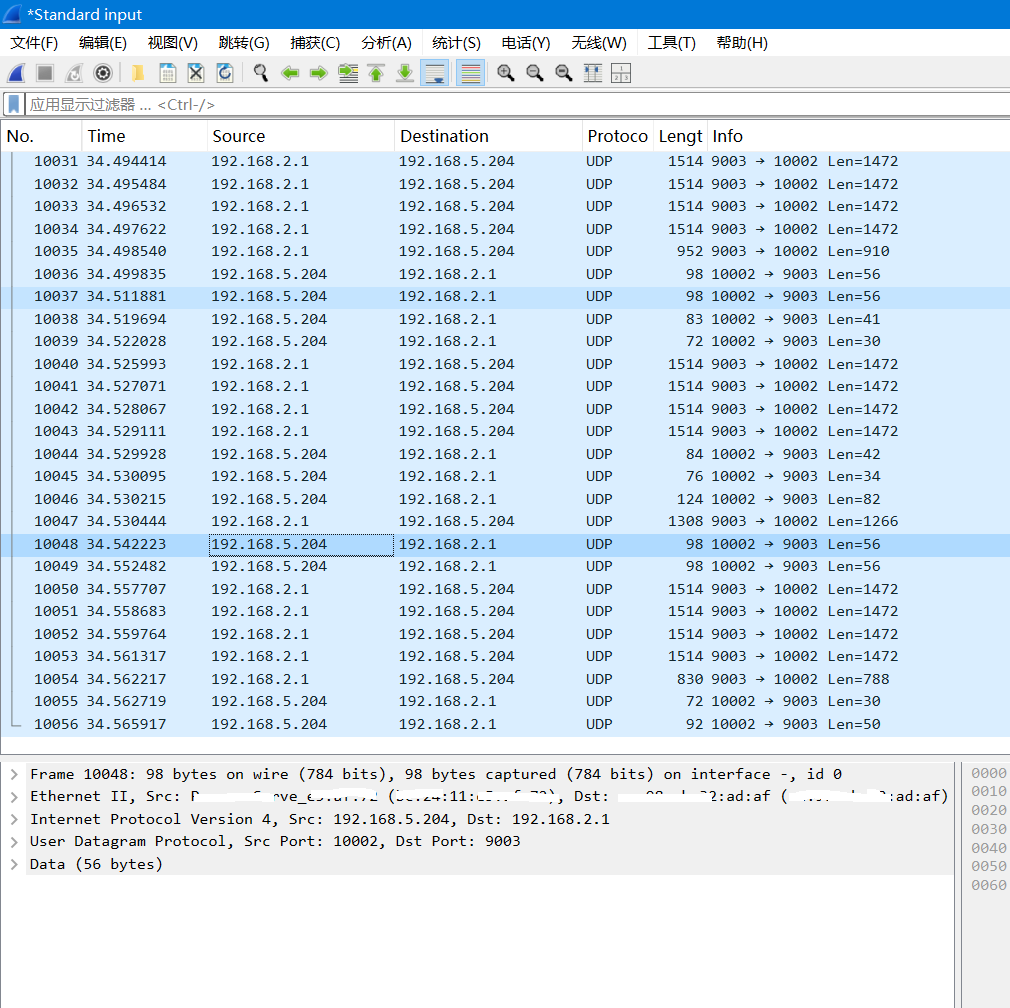The height and width of the screenshot is (1008, 1010).
Task: Reset text to normal size
Action: (x=564, y=73)
